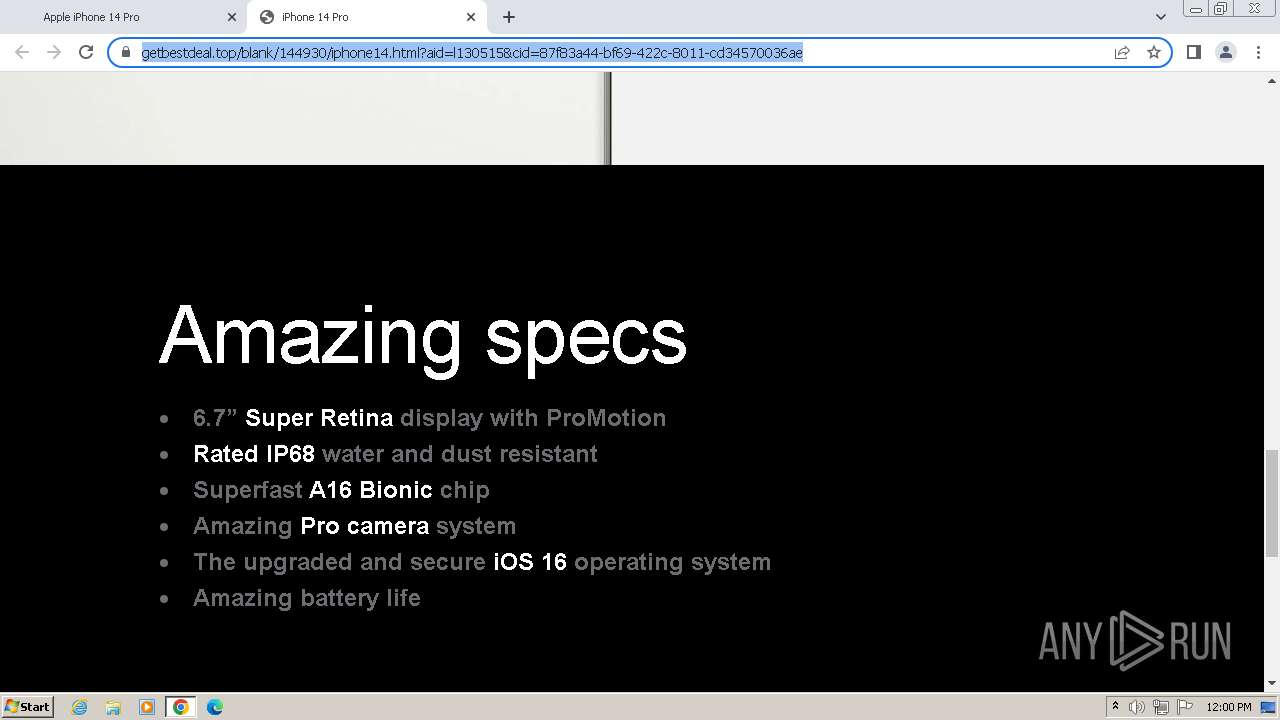Open the volume control in tray
The width and height of the screenshot is (1280, 720).
pyautogui.click(x=1137, y=707)
